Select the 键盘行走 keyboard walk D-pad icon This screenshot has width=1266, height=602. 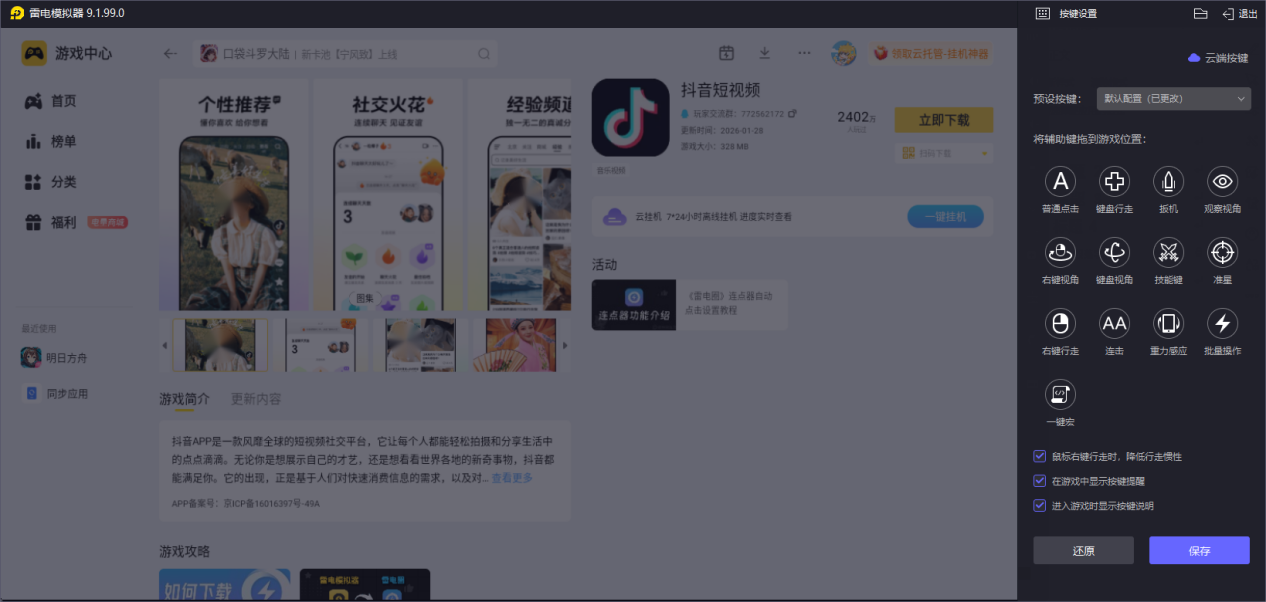(x=1114, y=181)
